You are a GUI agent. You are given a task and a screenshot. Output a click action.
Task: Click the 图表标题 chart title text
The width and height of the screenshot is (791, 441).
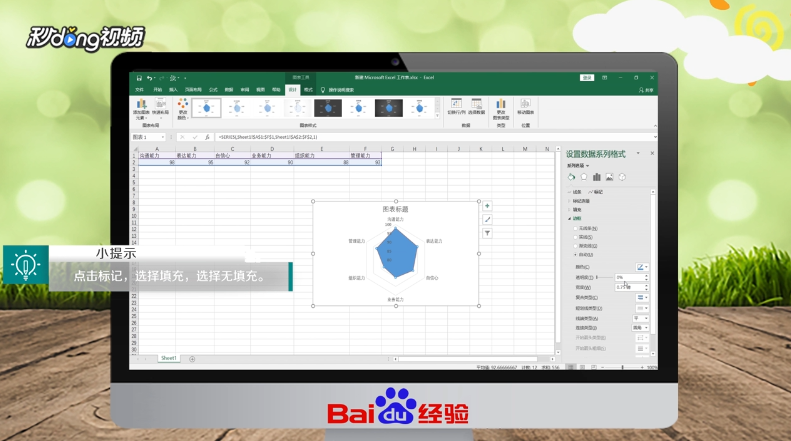pos(396,209)
